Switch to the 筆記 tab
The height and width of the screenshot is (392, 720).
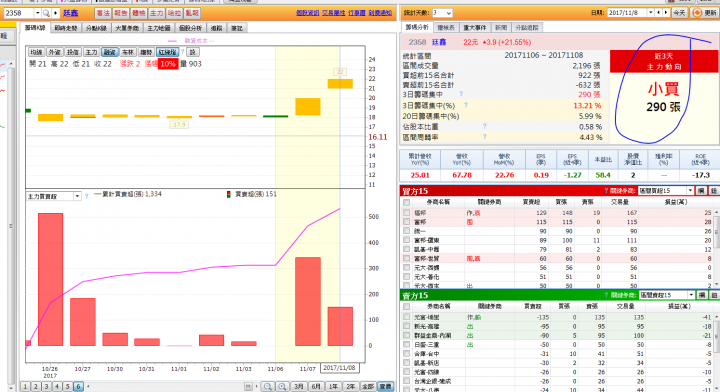pyautogui.click(x=237, y=28)
